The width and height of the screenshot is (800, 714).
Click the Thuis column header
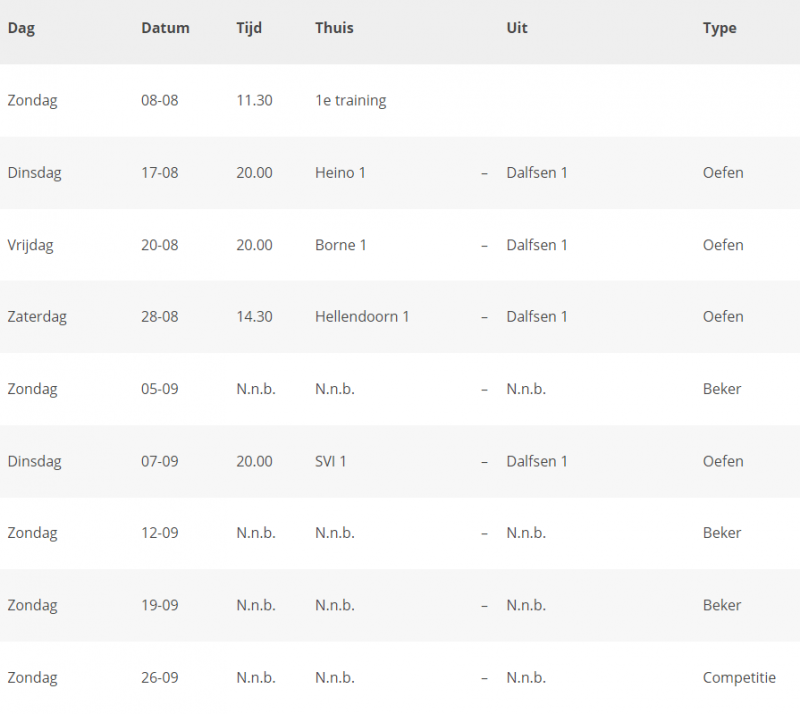[x=334, y=28]
